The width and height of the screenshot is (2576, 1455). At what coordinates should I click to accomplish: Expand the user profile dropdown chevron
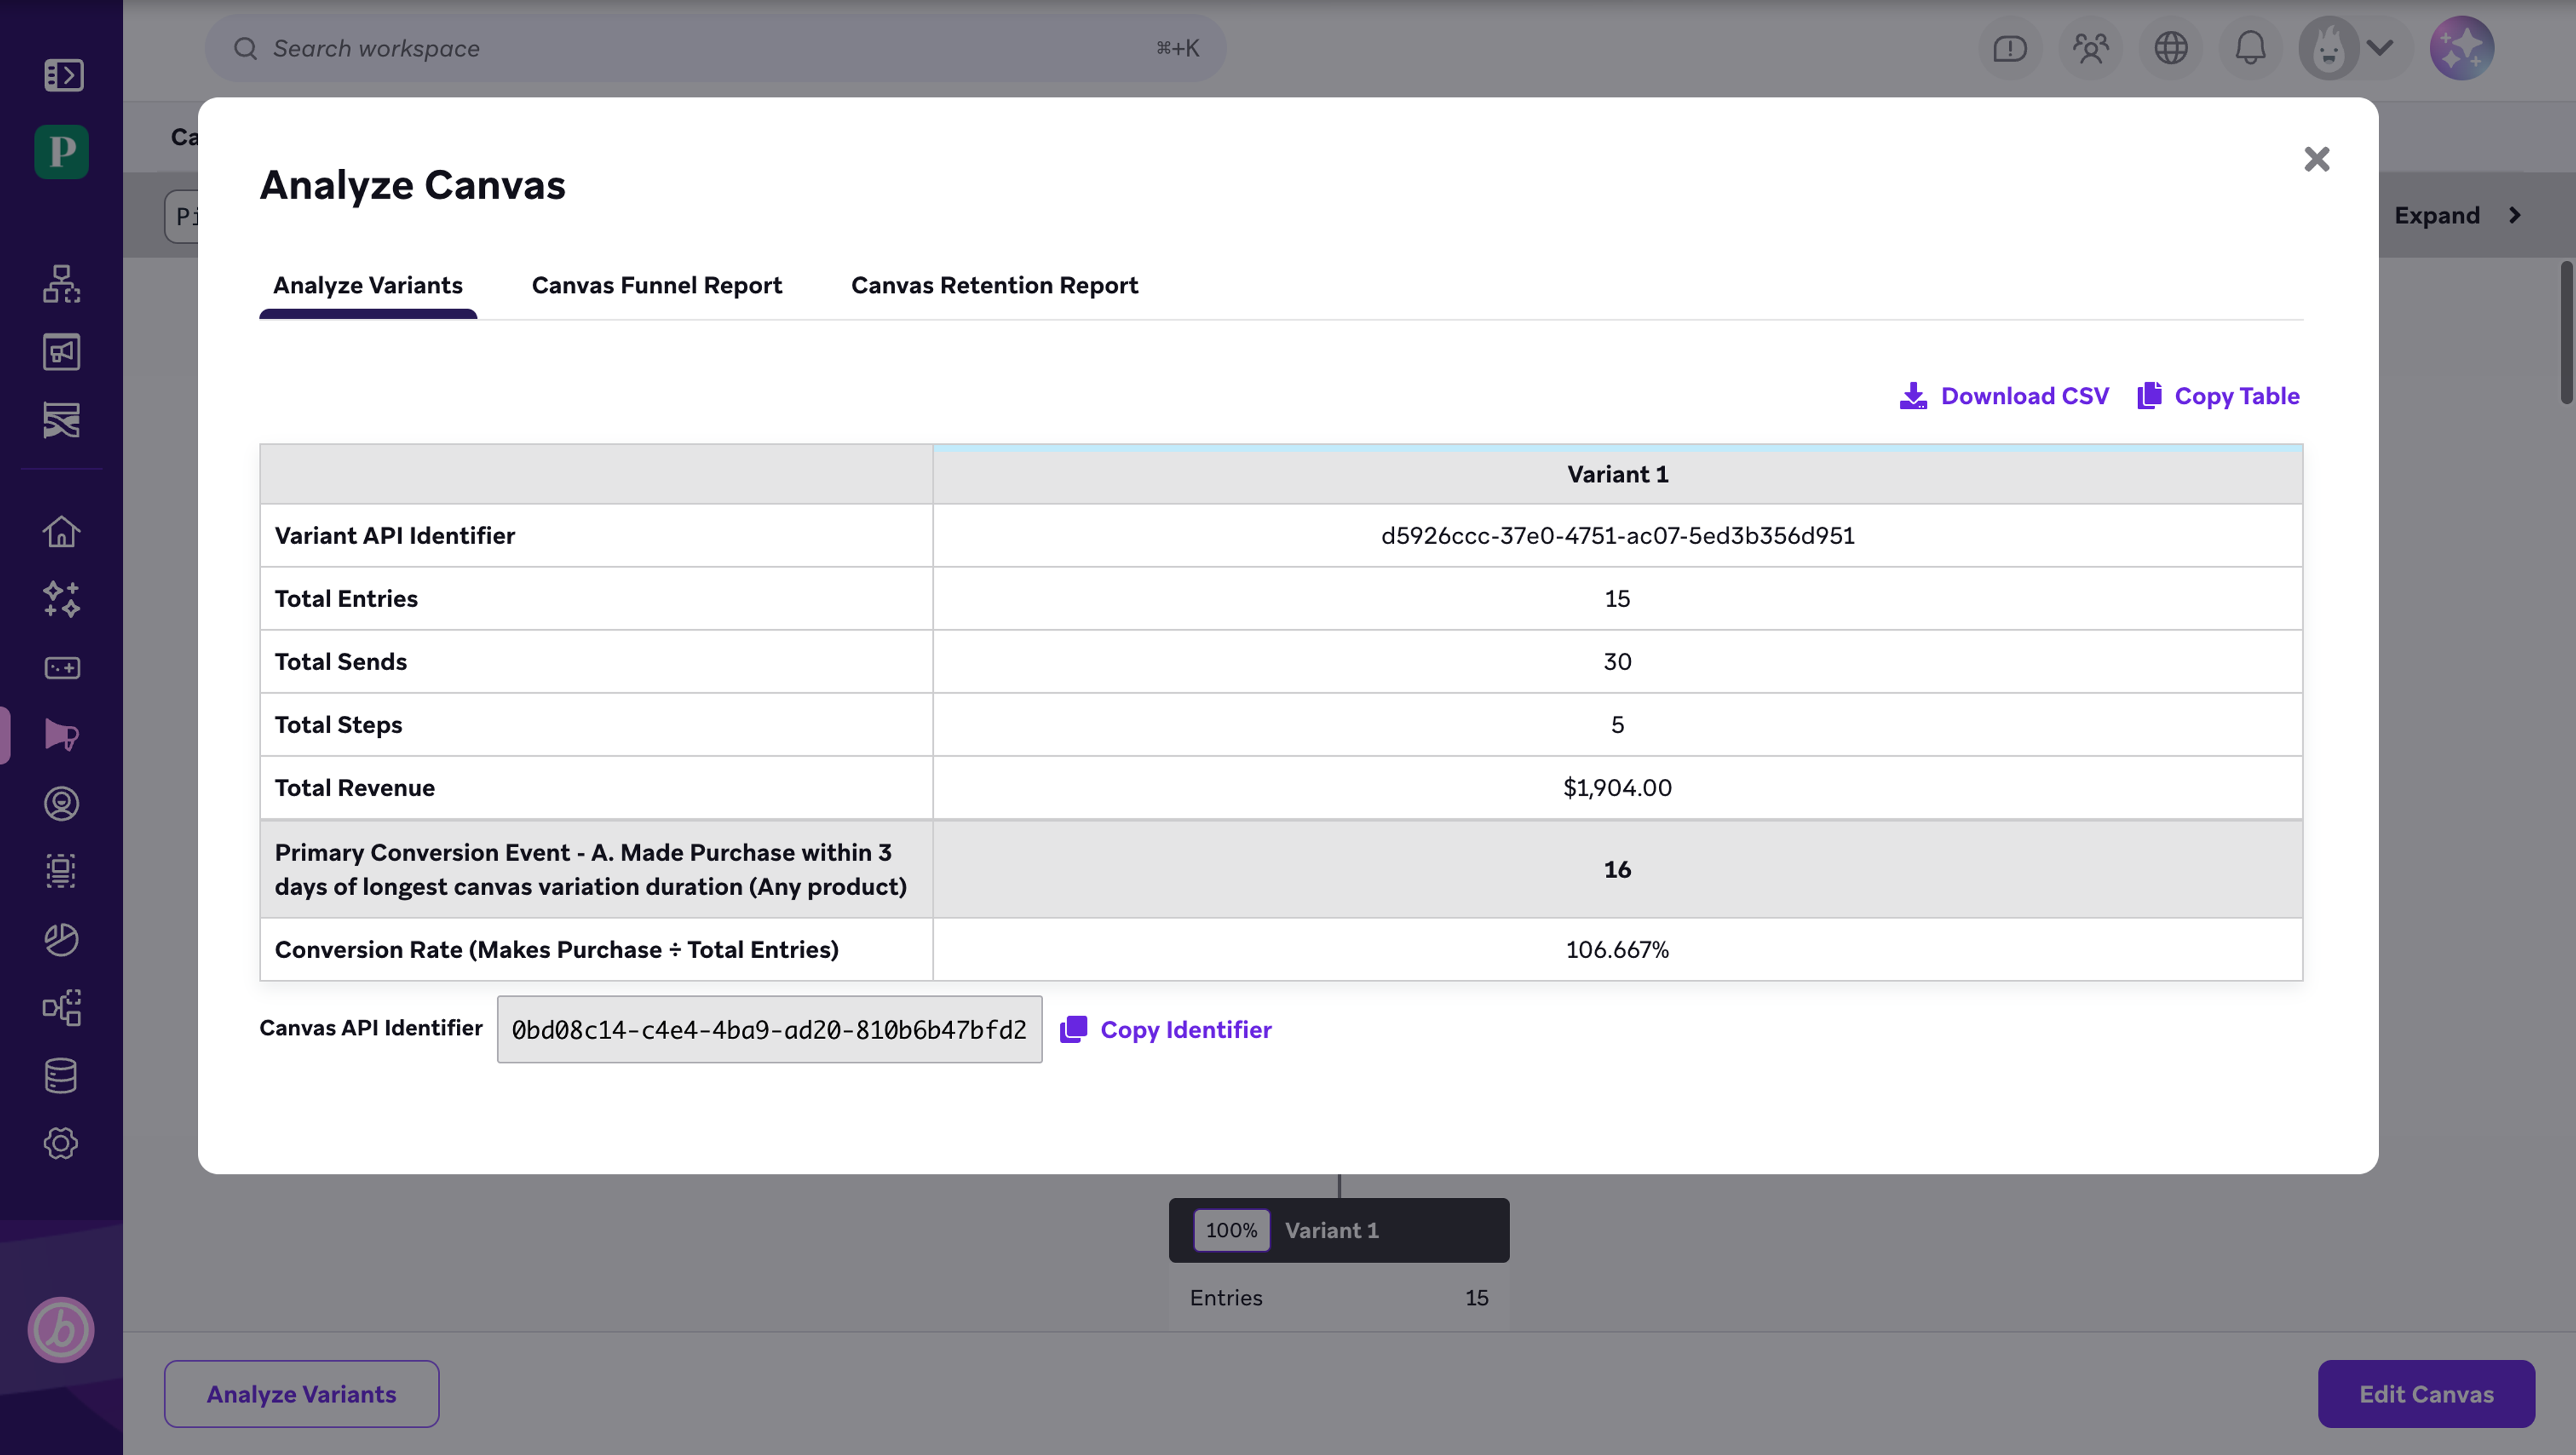(x=2381, y=48)
